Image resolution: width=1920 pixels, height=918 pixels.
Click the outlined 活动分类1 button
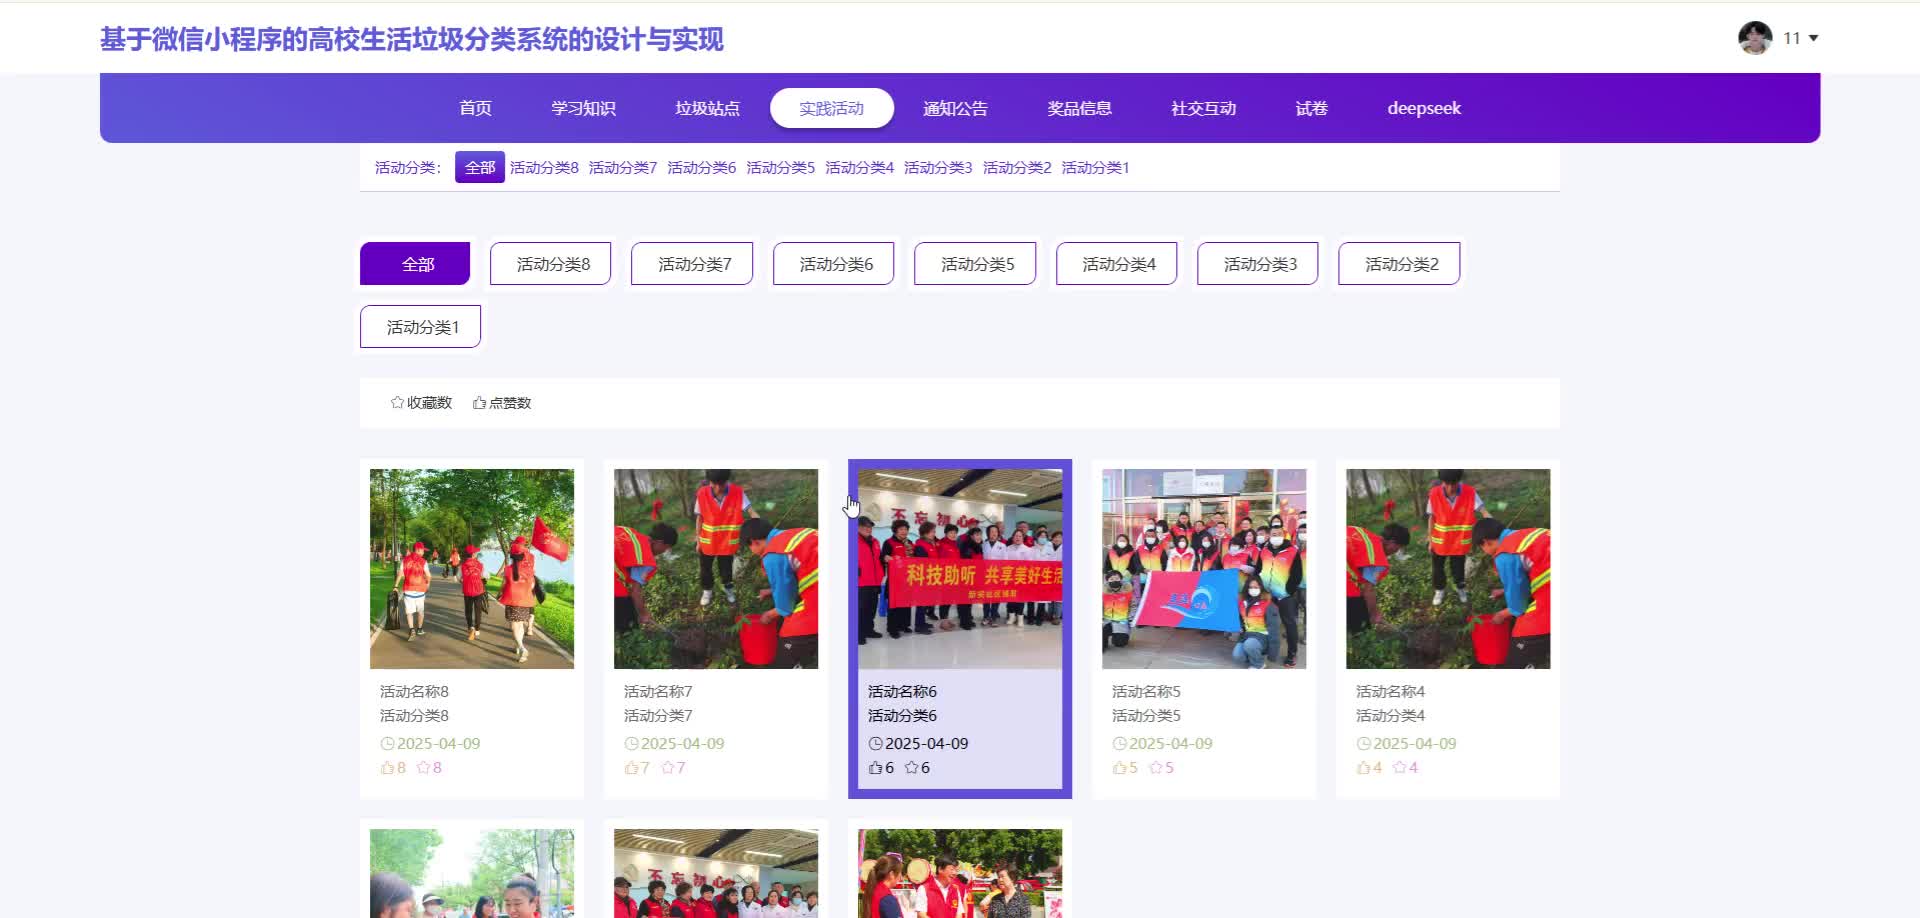(420, 327)
